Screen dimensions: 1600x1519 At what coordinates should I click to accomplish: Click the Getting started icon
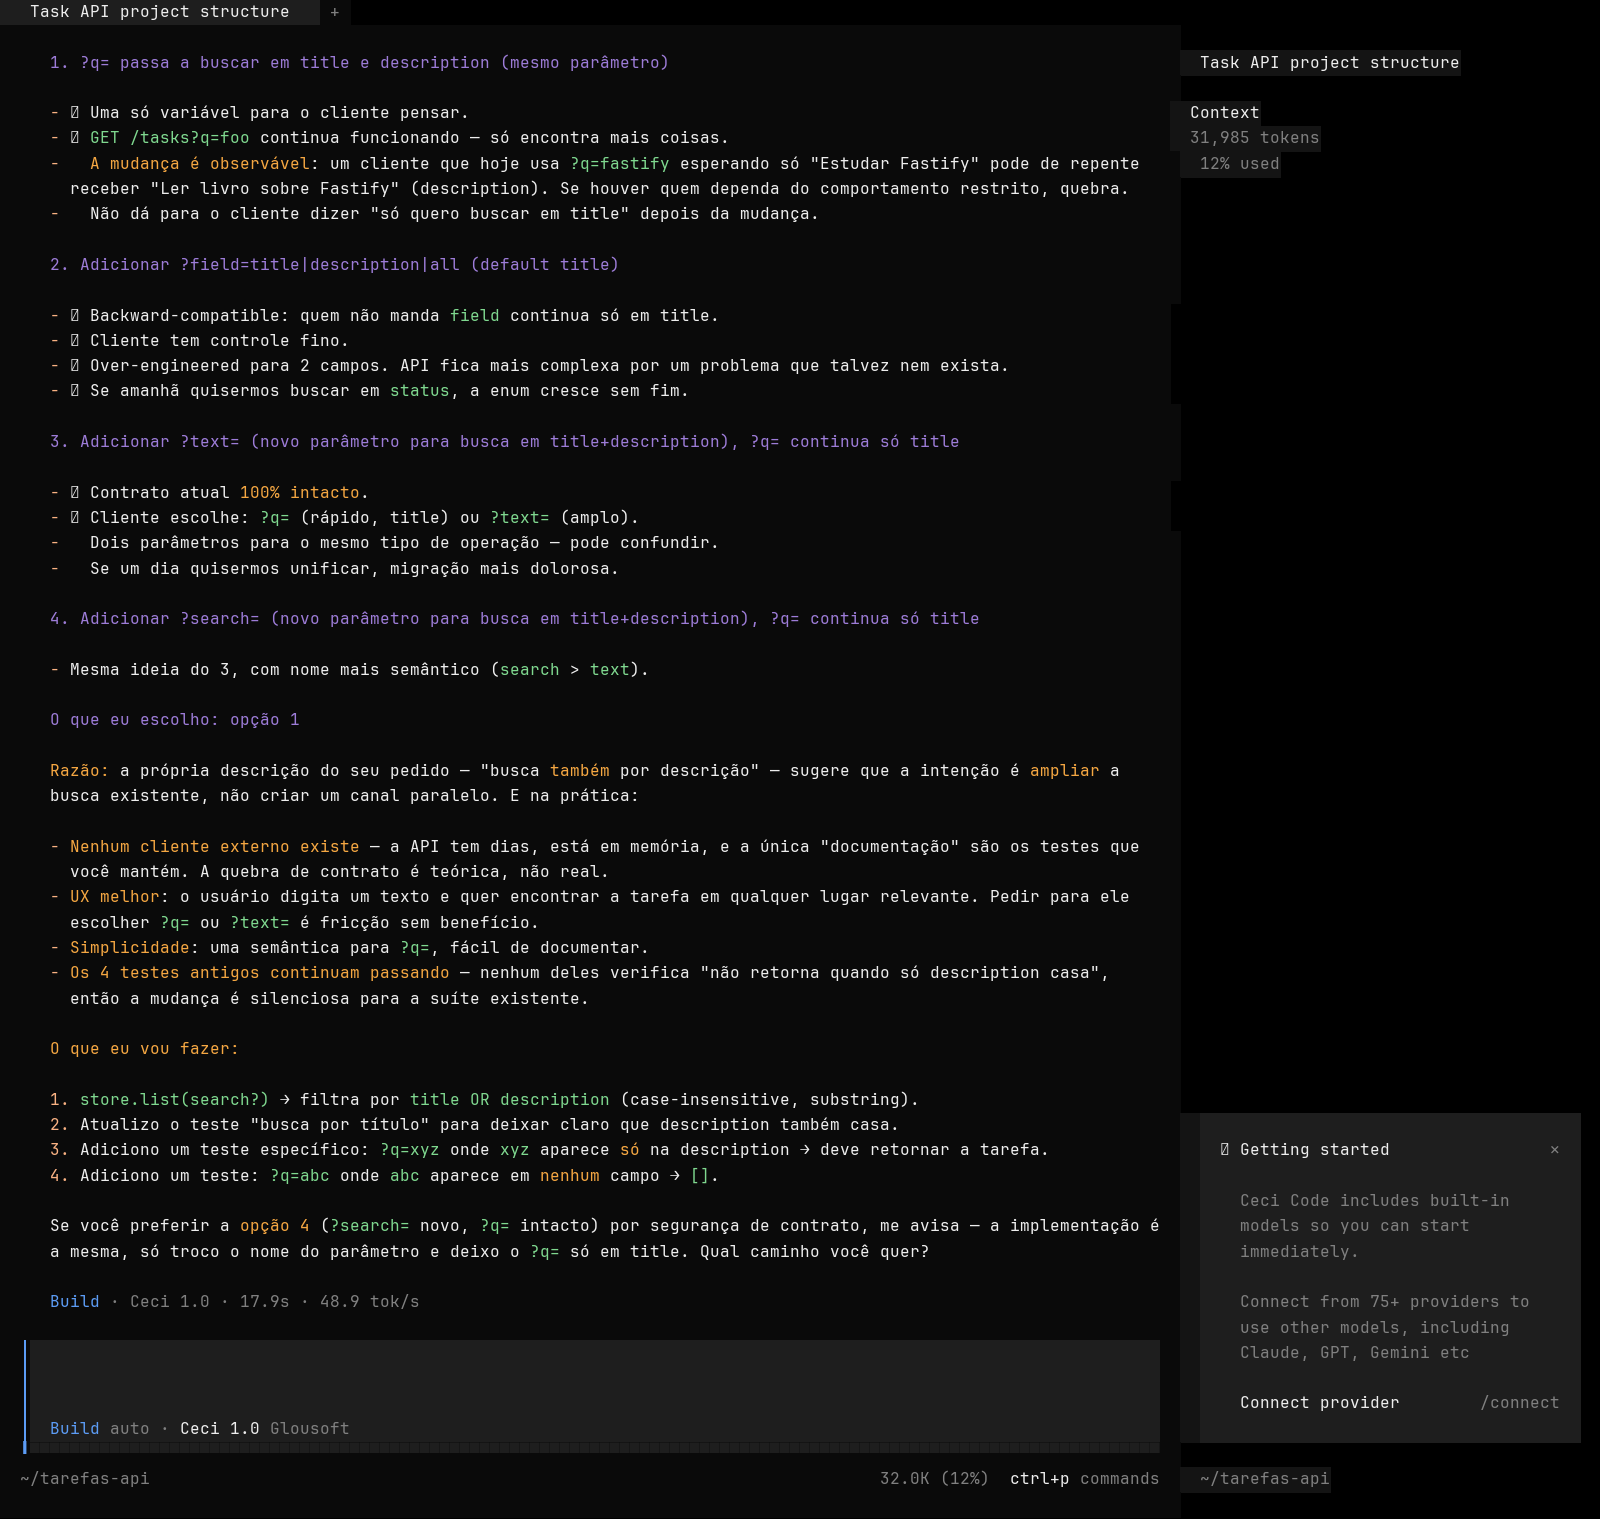[1225, 1150]
